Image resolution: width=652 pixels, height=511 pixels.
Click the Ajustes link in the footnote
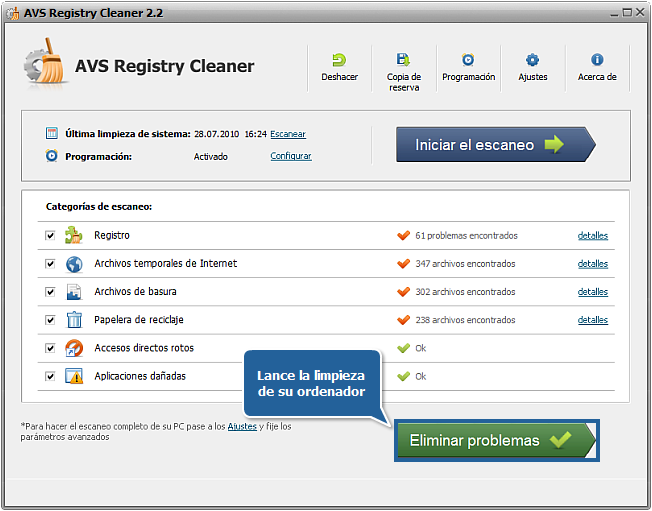pyautogui.click(x=242, y=426)
